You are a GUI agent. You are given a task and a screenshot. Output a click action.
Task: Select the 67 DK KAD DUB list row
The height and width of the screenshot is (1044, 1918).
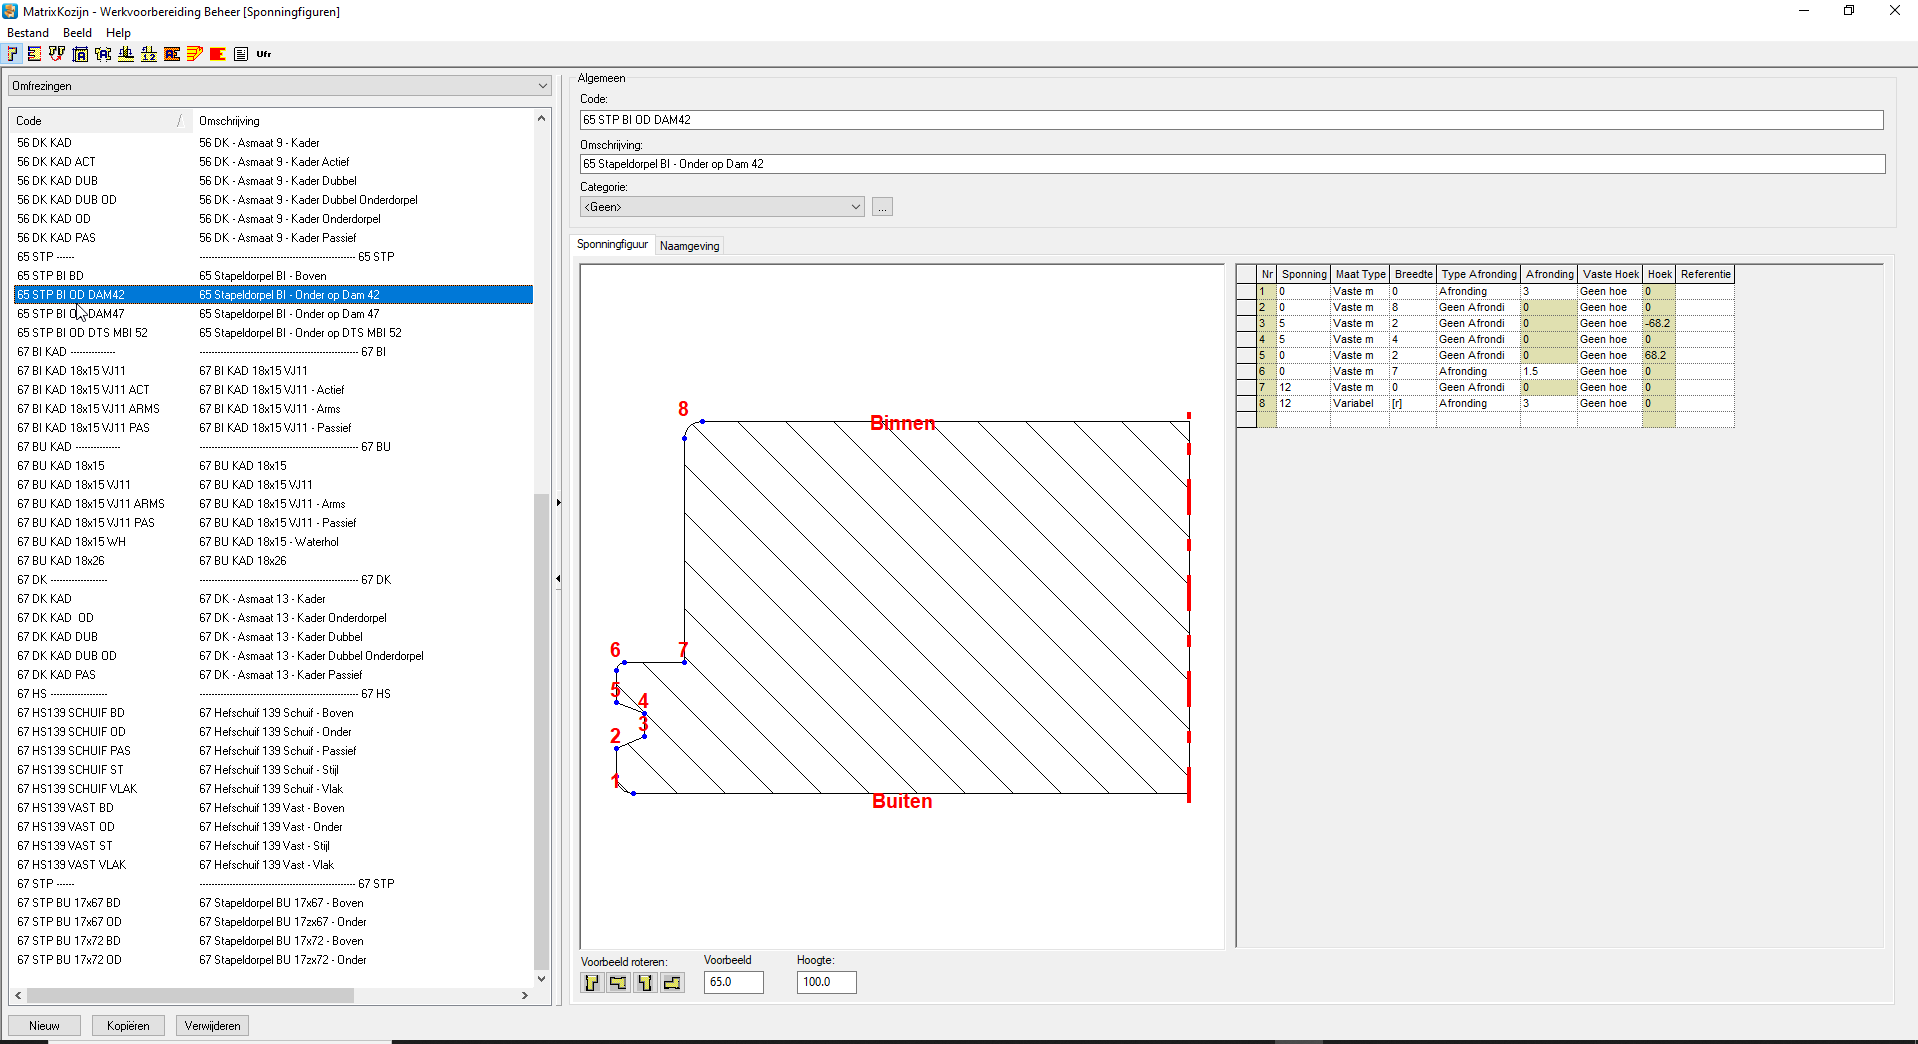coord(57,637)
